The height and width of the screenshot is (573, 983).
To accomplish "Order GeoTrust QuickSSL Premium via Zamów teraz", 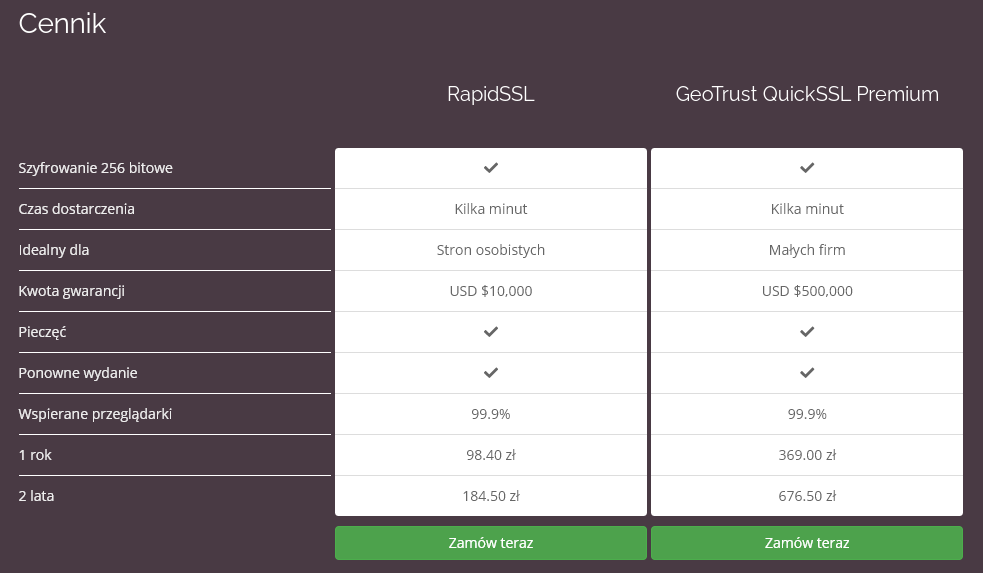I will coord(807,543).
